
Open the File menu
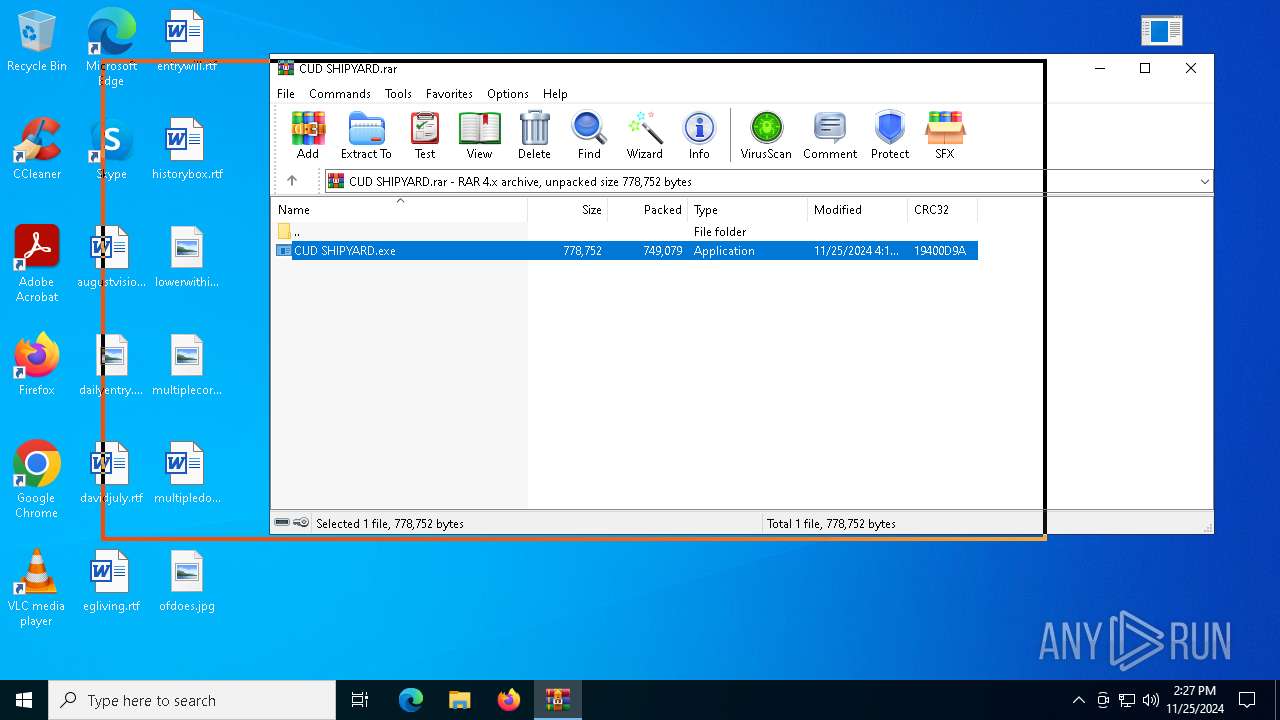(286, 93)
